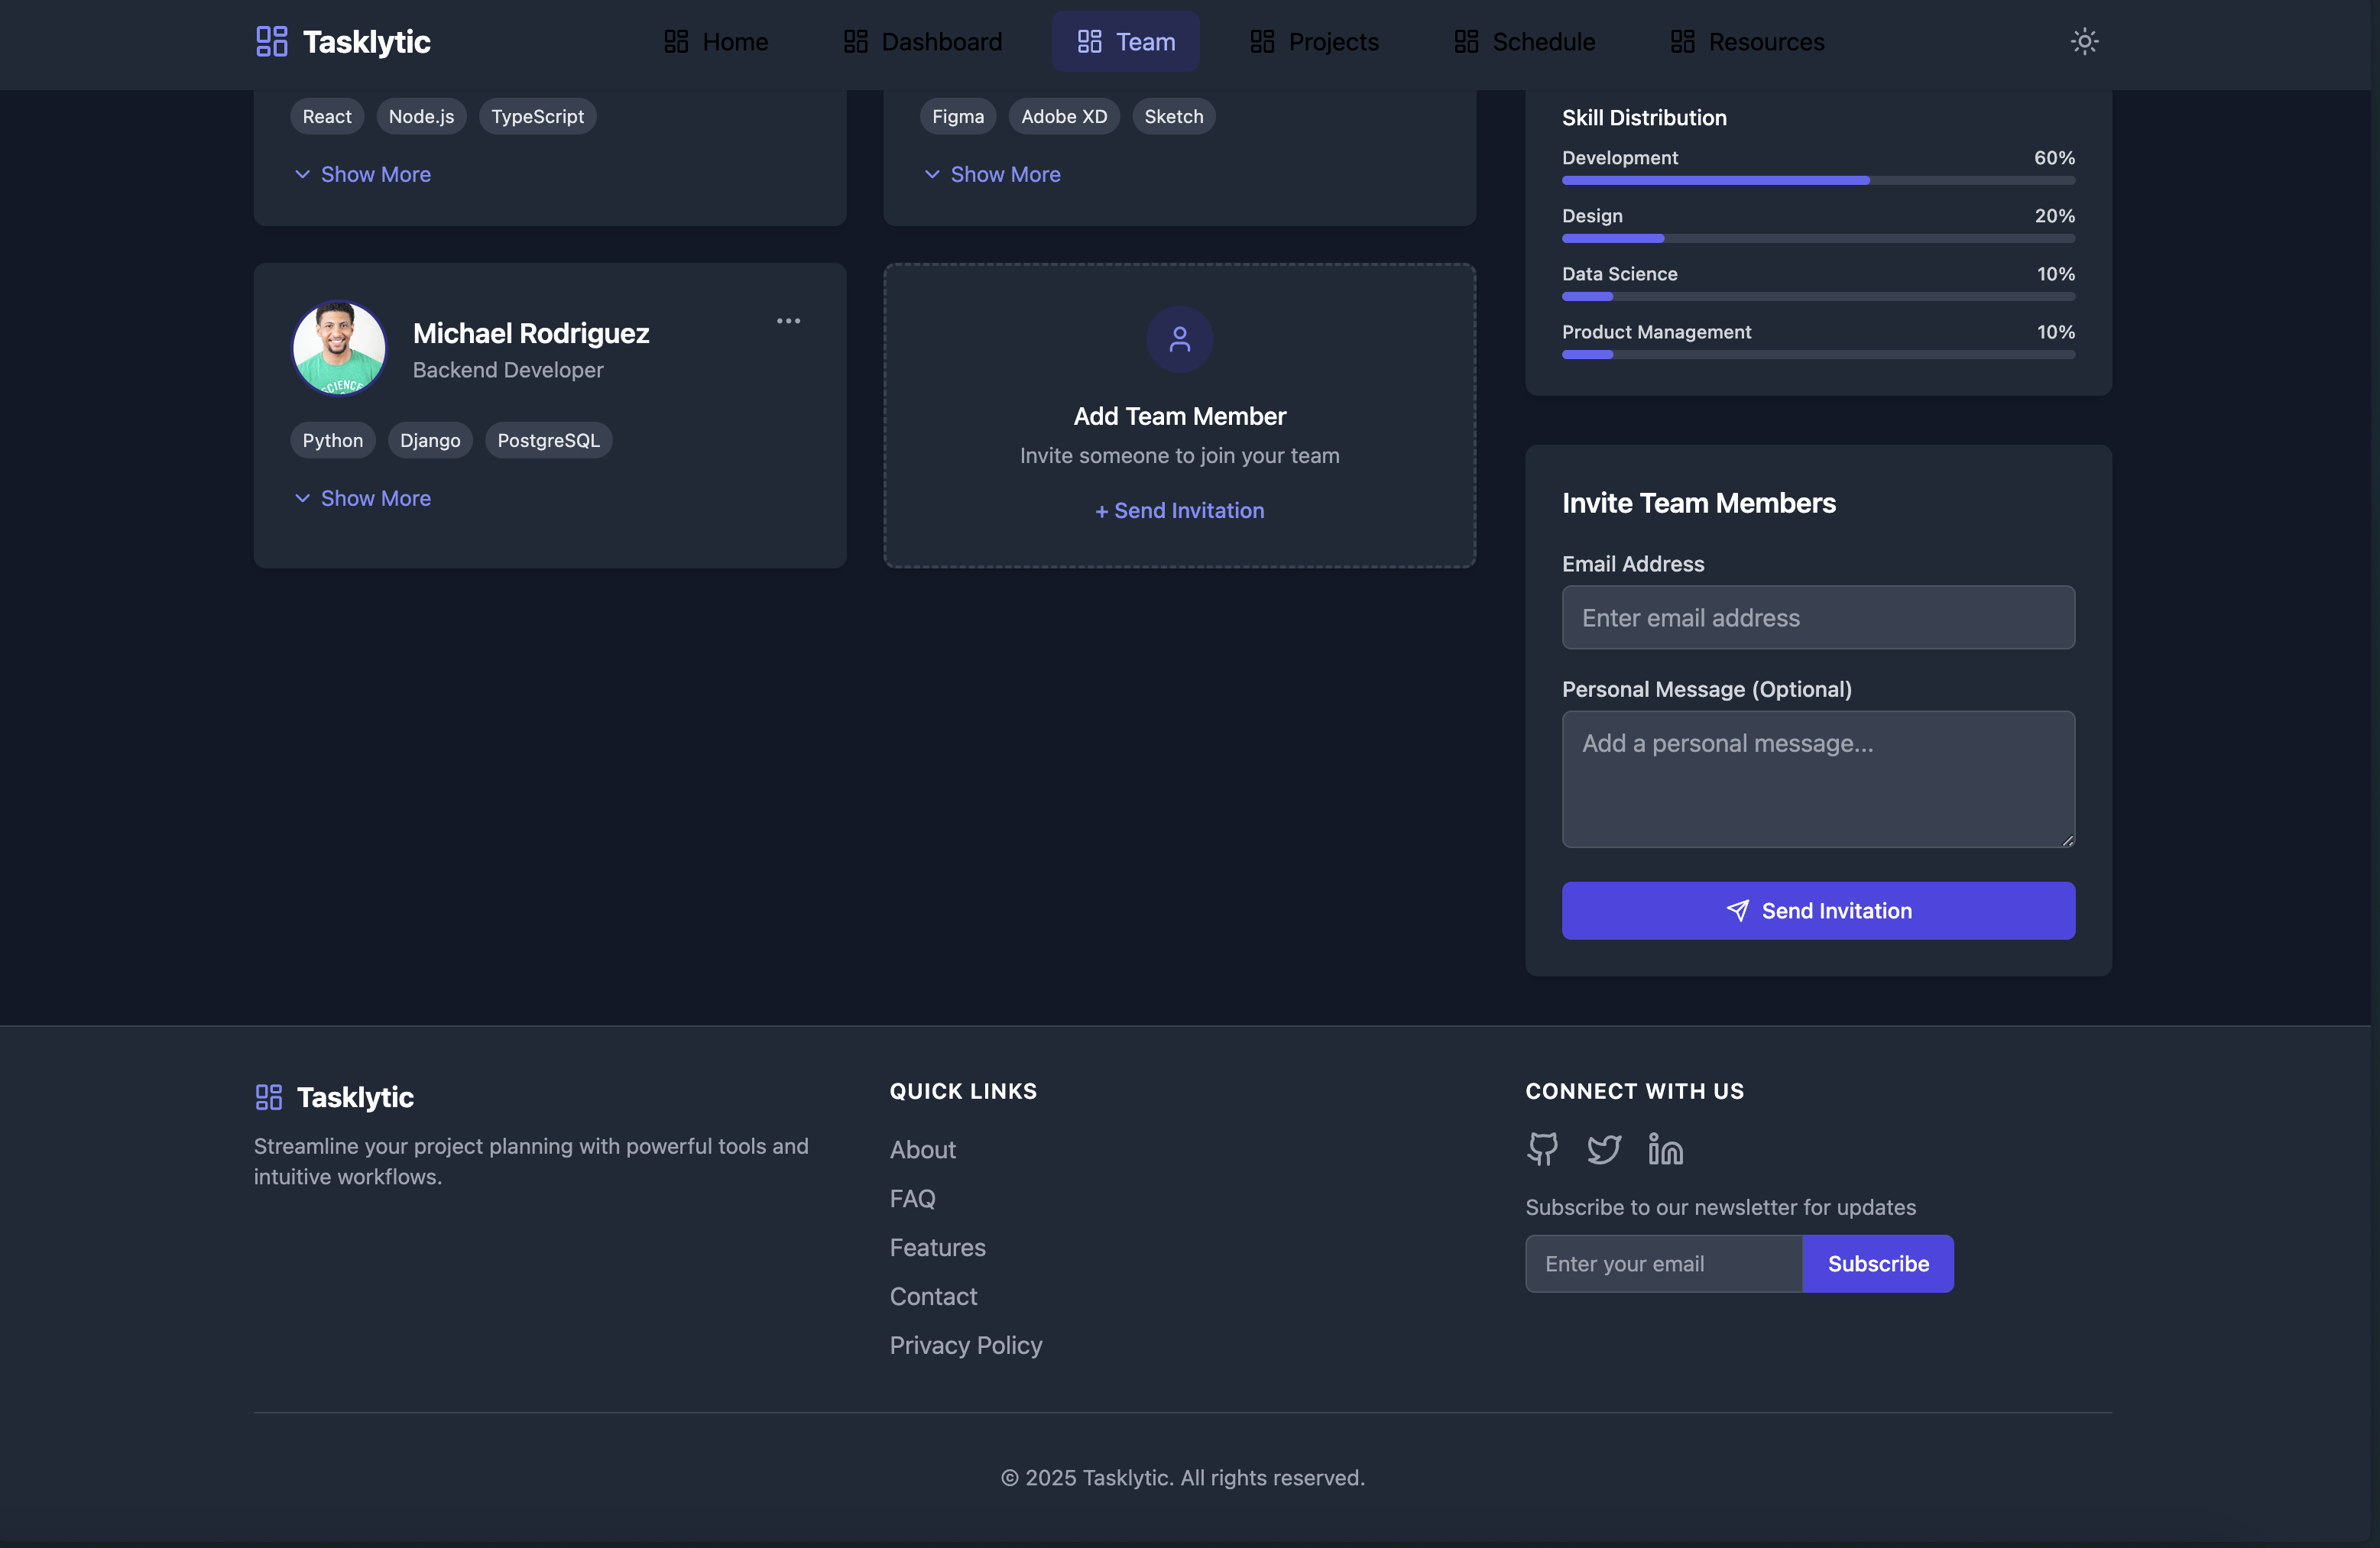
Task: Focus the Enter email address field
Action: tap(1817, 617)
